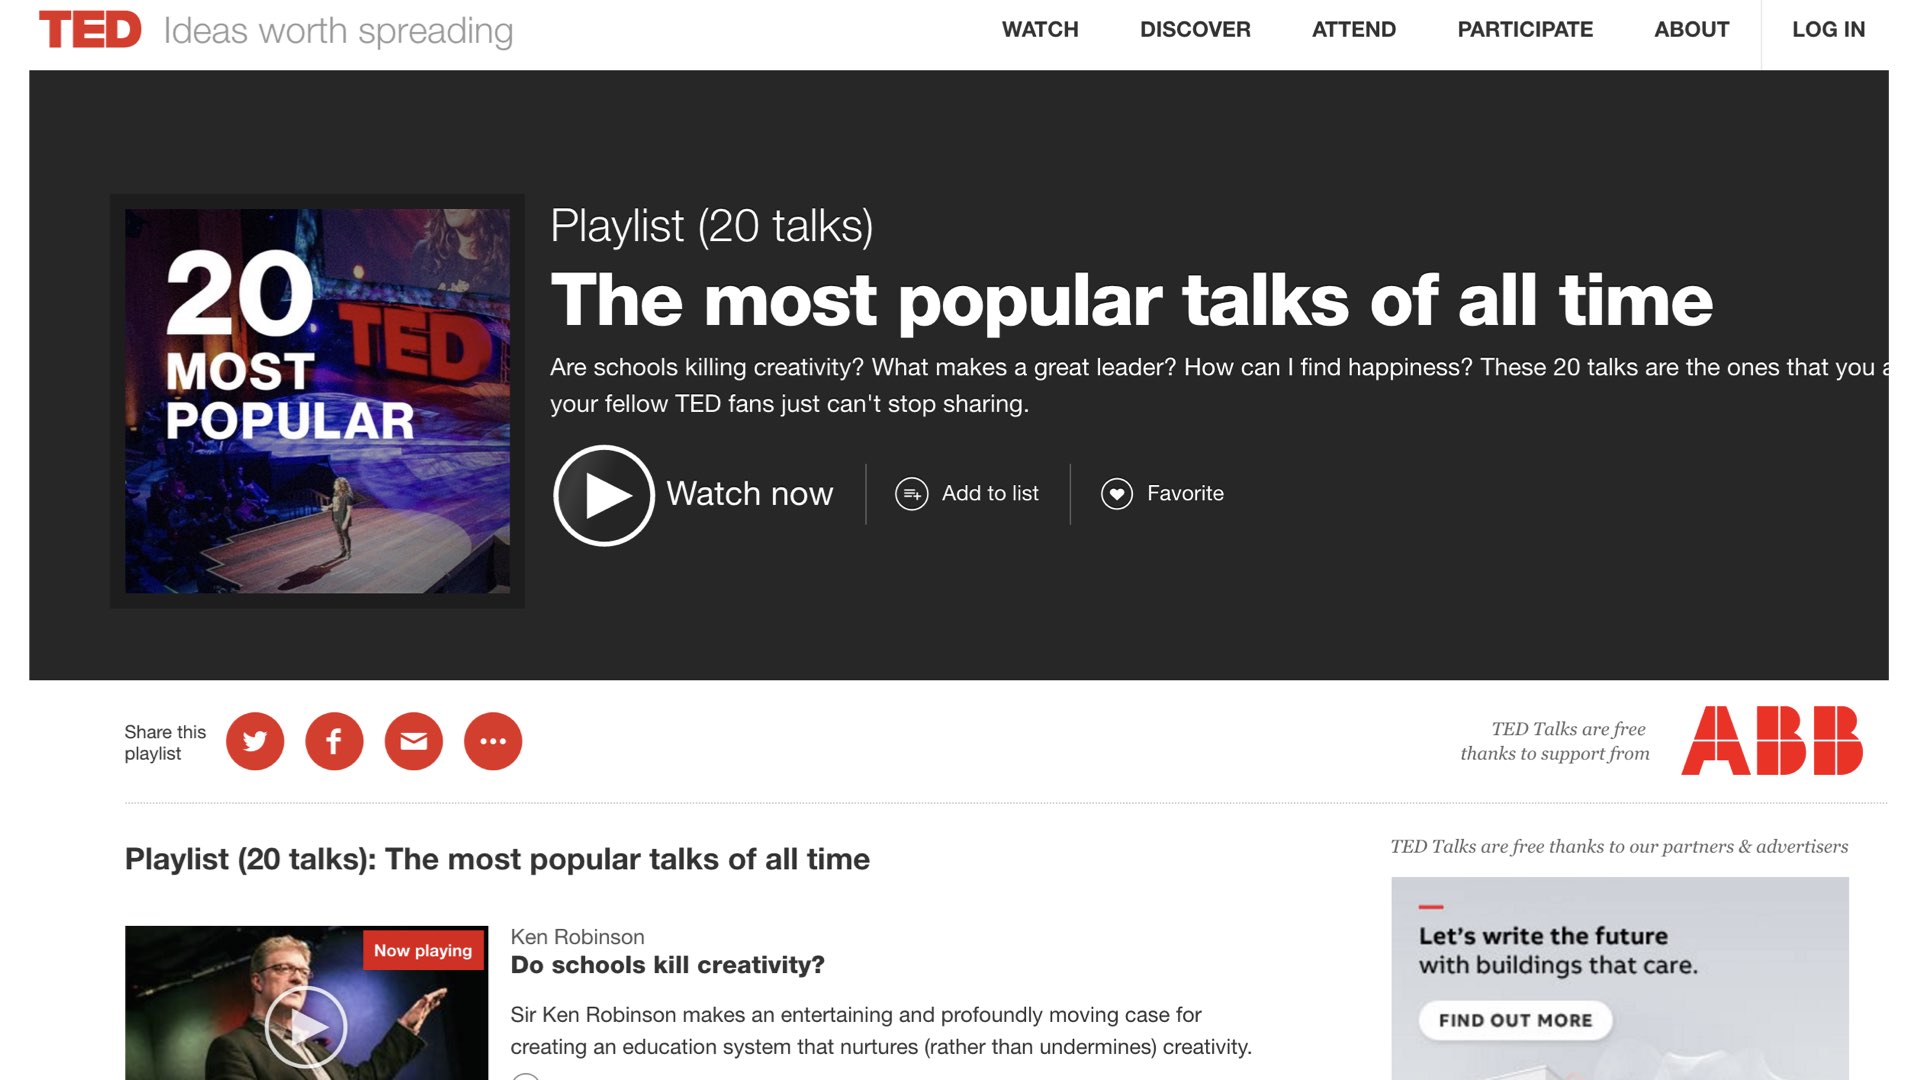Click the Ideas worth spreading tagline

point(338,31)
